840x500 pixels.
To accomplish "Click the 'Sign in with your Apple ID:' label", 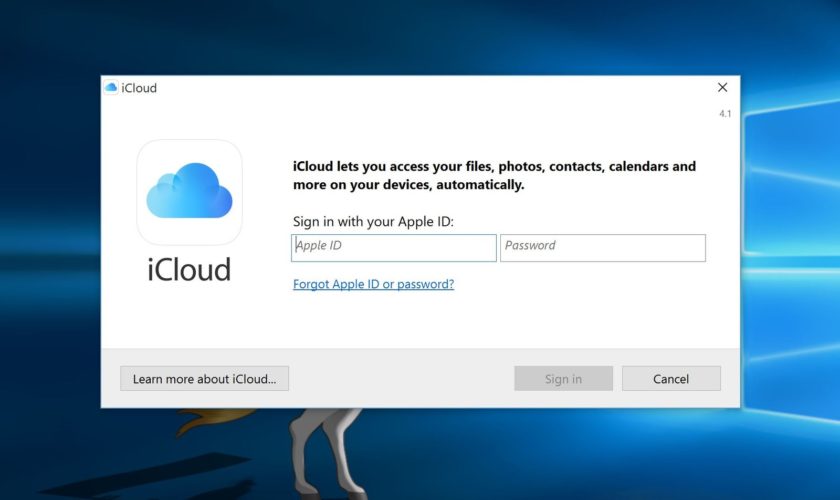I will click(x=373, y=221).
